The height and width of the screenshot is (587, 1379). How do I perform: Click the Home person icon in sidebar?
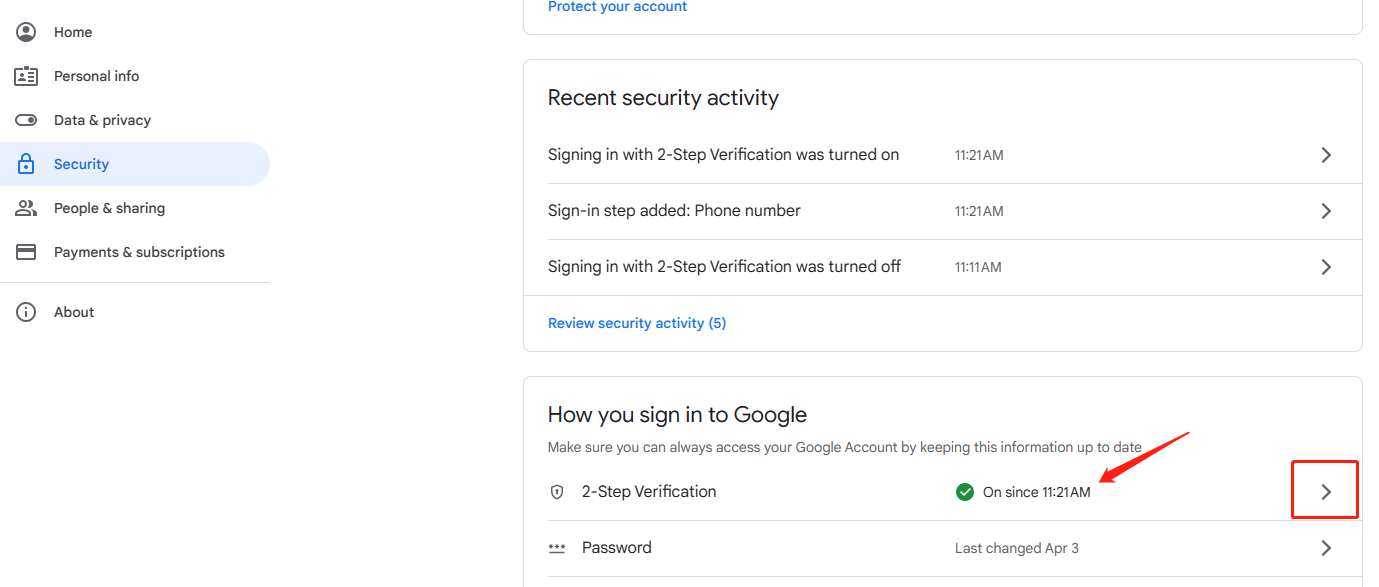pyautogui.click(x=26, y=32)
